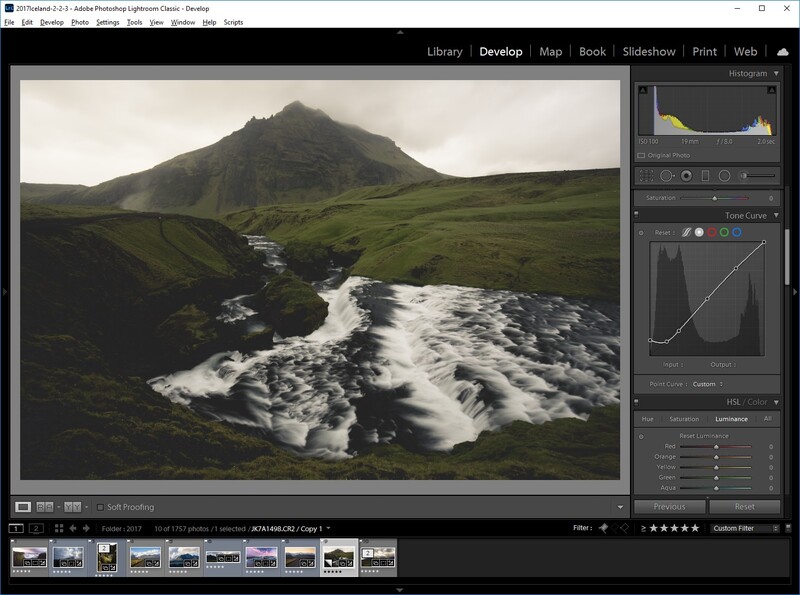Screen dimensions: 800x595
Task: Select the green channel curve
Action: (724, 233)
